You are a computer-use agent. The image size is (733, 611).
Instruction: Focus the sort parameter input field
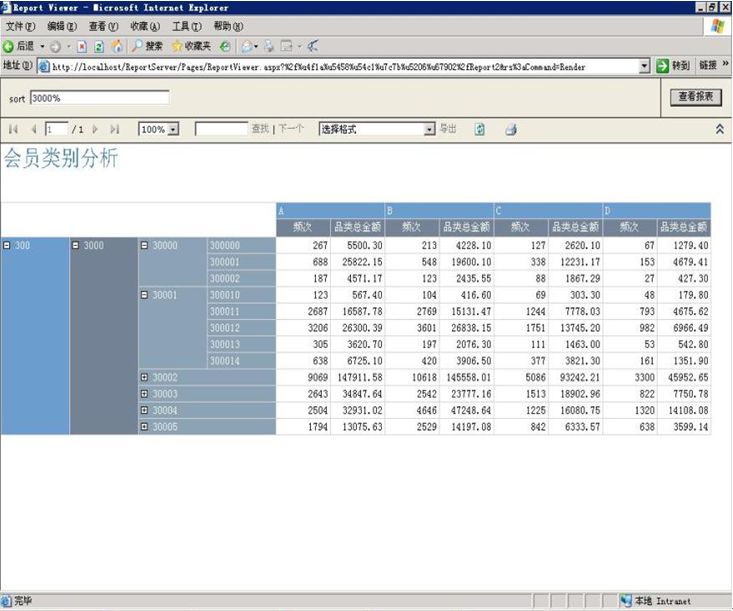pyautogui.click(x=100, y=98)
